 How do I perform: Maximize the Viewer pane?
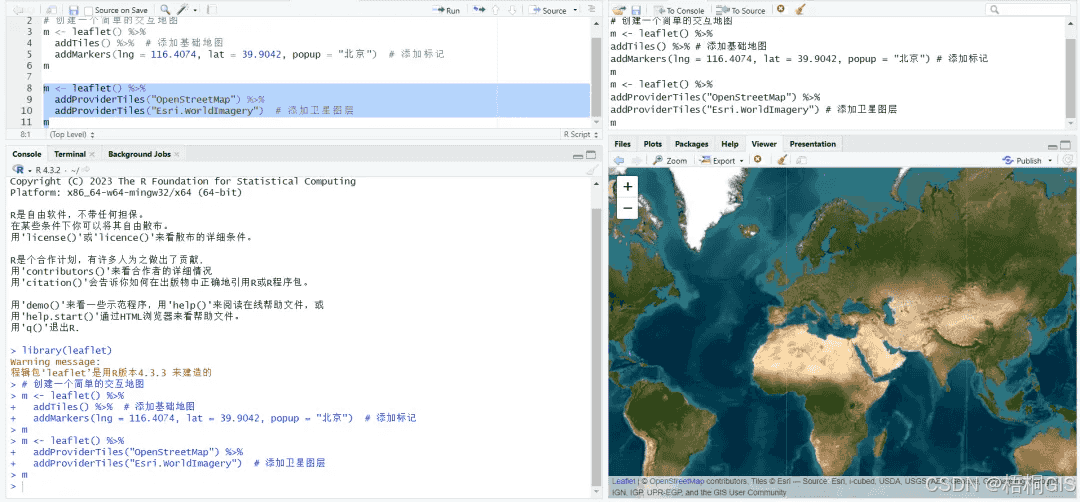(1066, 146)
